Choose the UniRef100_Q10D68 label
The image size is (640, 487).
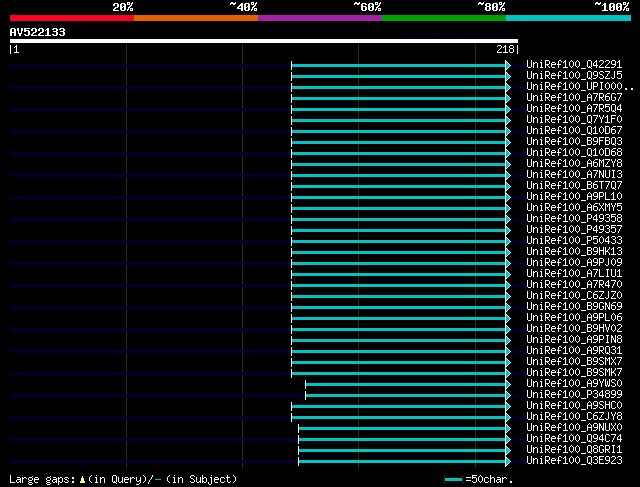pyautogui.click(x=574, y=153)
